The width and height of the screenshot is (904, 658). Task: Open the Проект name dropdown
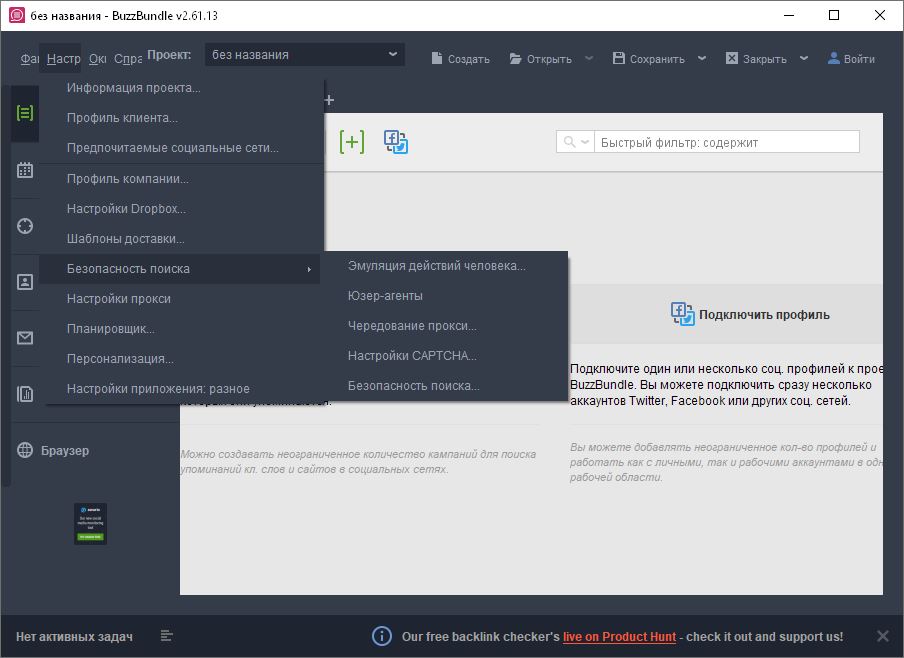(x=304, y=55)
